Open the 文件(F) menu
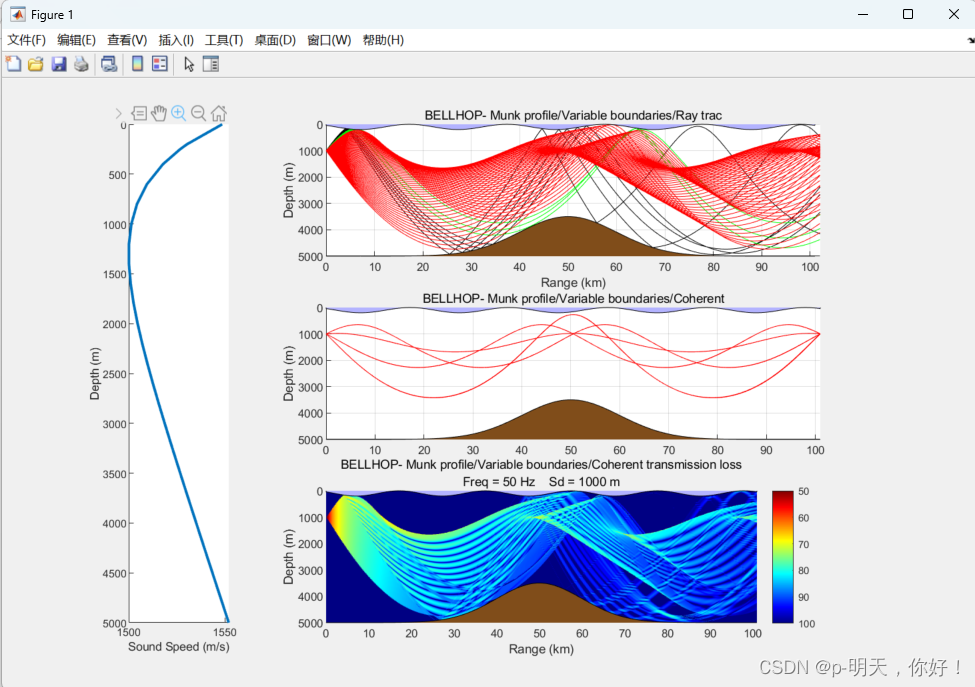Viewport: 975px width, 687px height. [x=26, y=40]
